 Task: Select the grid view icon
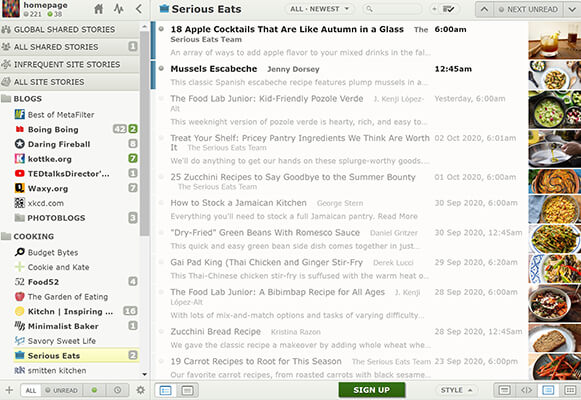coord(570,390)
